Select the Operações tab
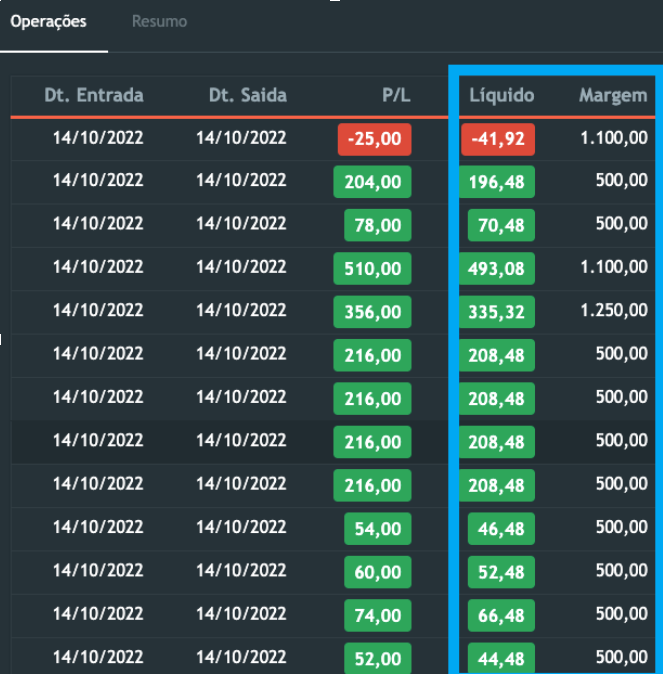This screenshot has width=663, height=674. pos(48,21)
